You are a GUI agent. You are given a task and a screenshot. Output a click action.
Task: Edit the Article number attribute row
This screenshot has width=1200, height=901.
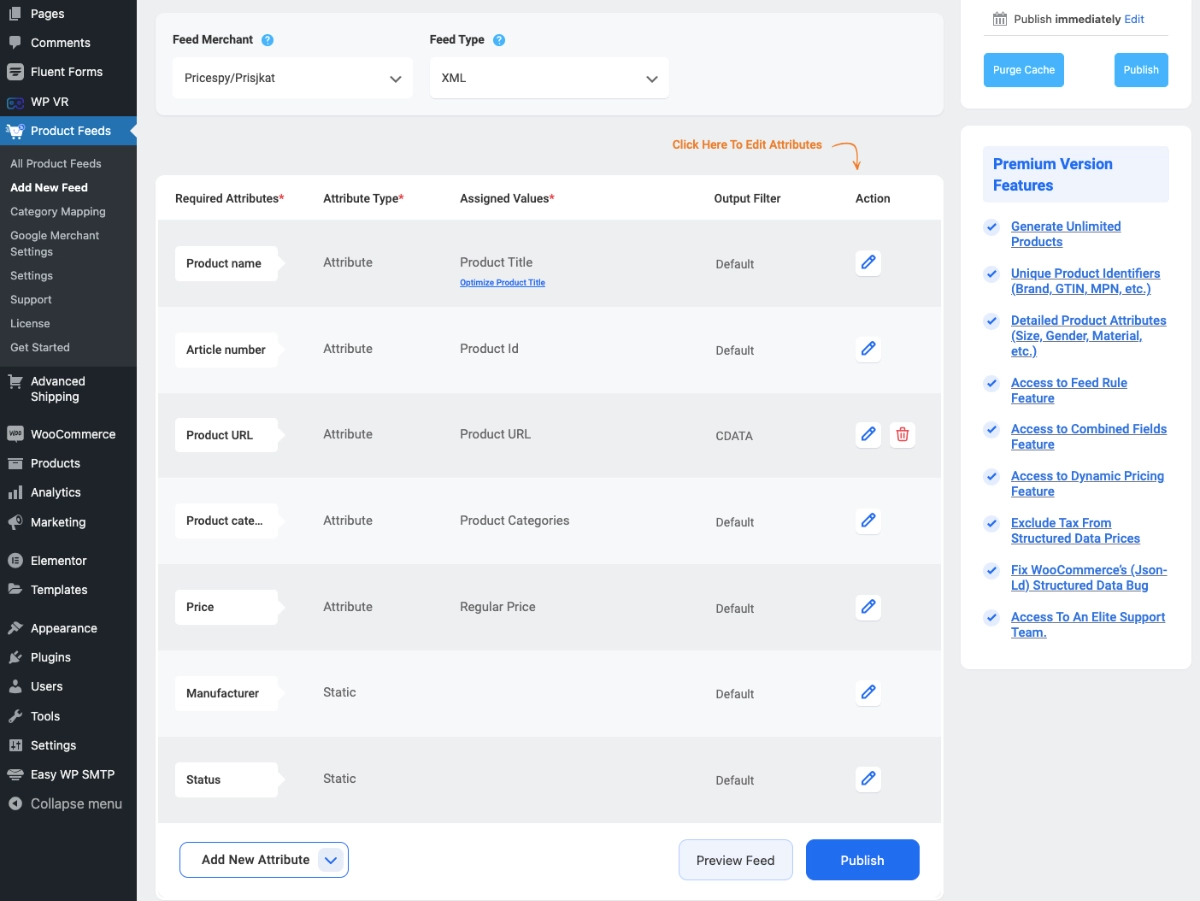click(x=868, y=349)
